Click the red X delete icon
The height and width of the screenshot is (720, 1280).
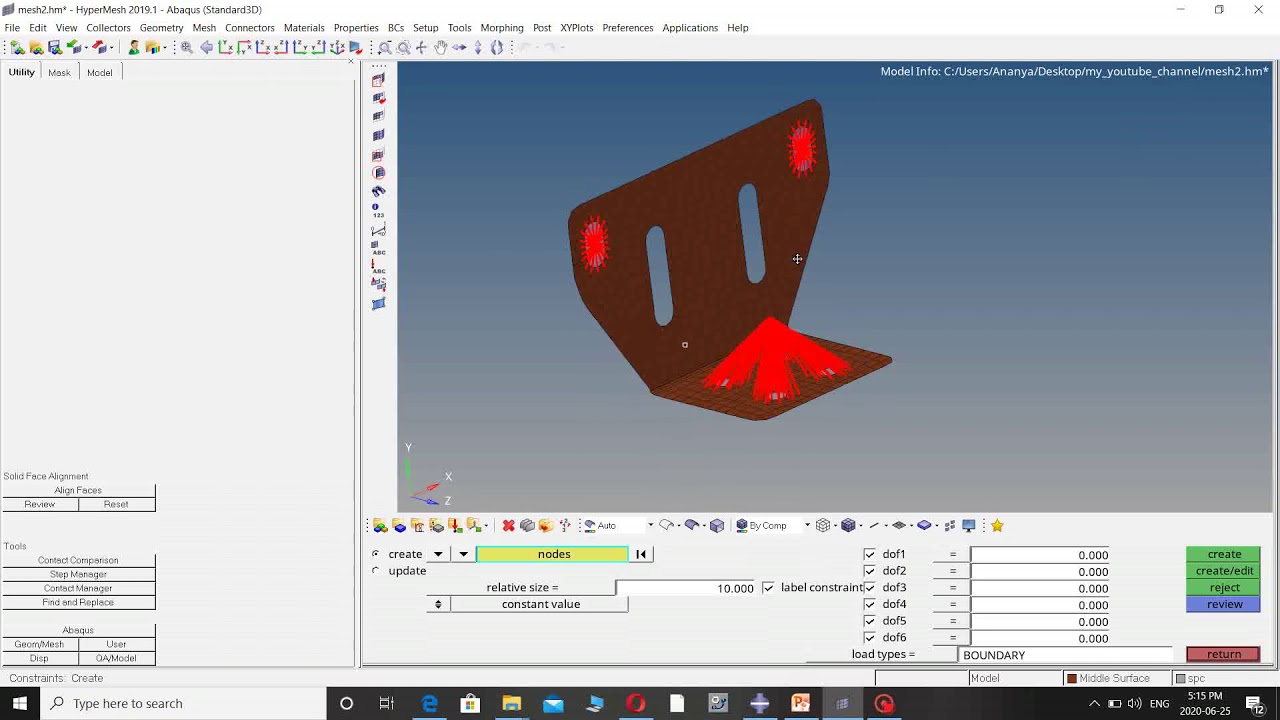(509, 525)
